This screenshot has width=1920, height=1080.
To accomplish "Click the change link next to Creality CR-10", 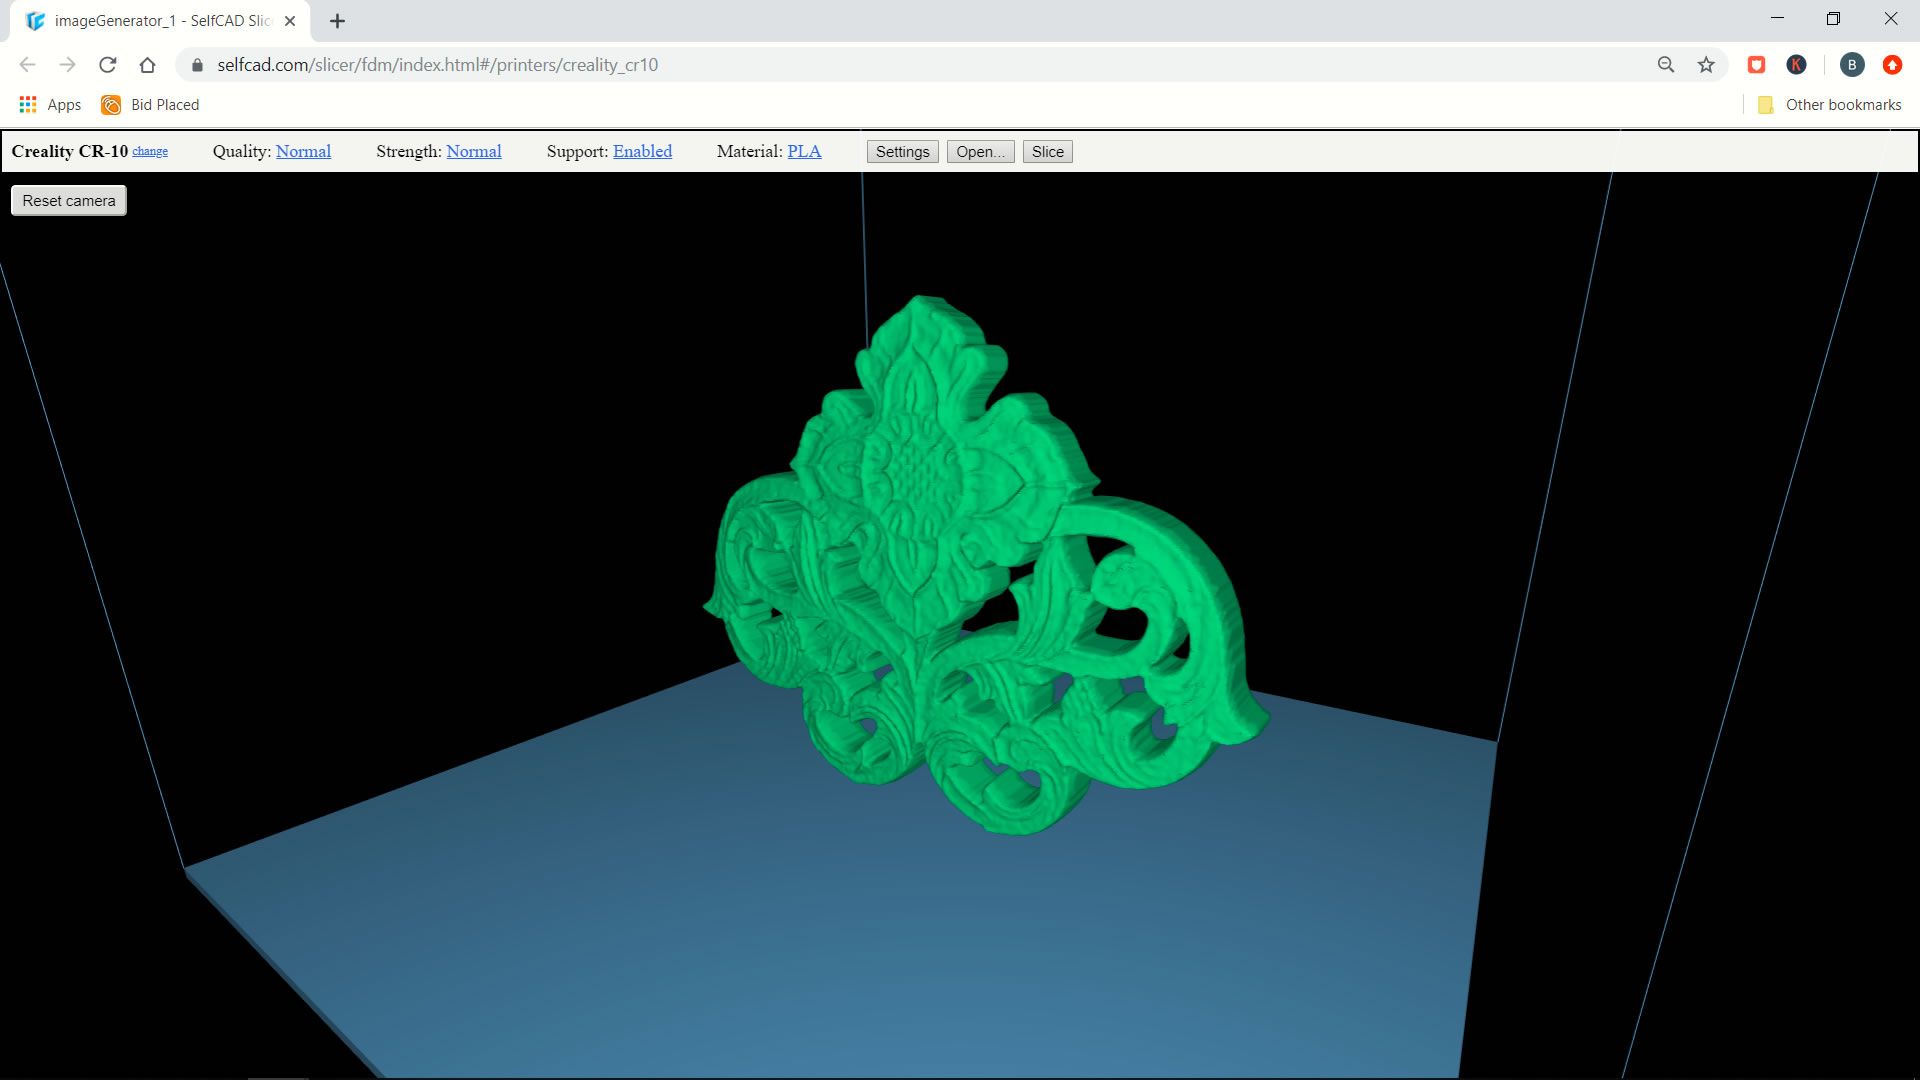I will pos(150,151).
